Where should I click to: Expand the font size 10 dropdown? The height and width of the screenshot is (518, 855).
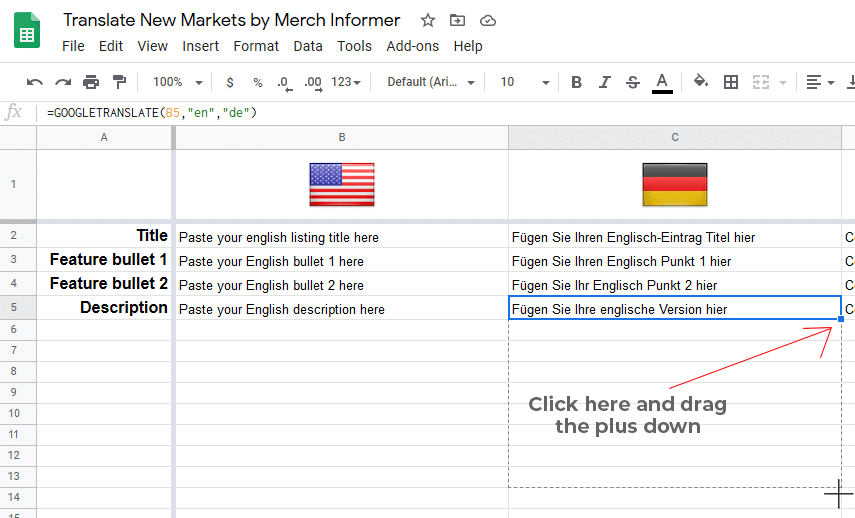point(525,82)
